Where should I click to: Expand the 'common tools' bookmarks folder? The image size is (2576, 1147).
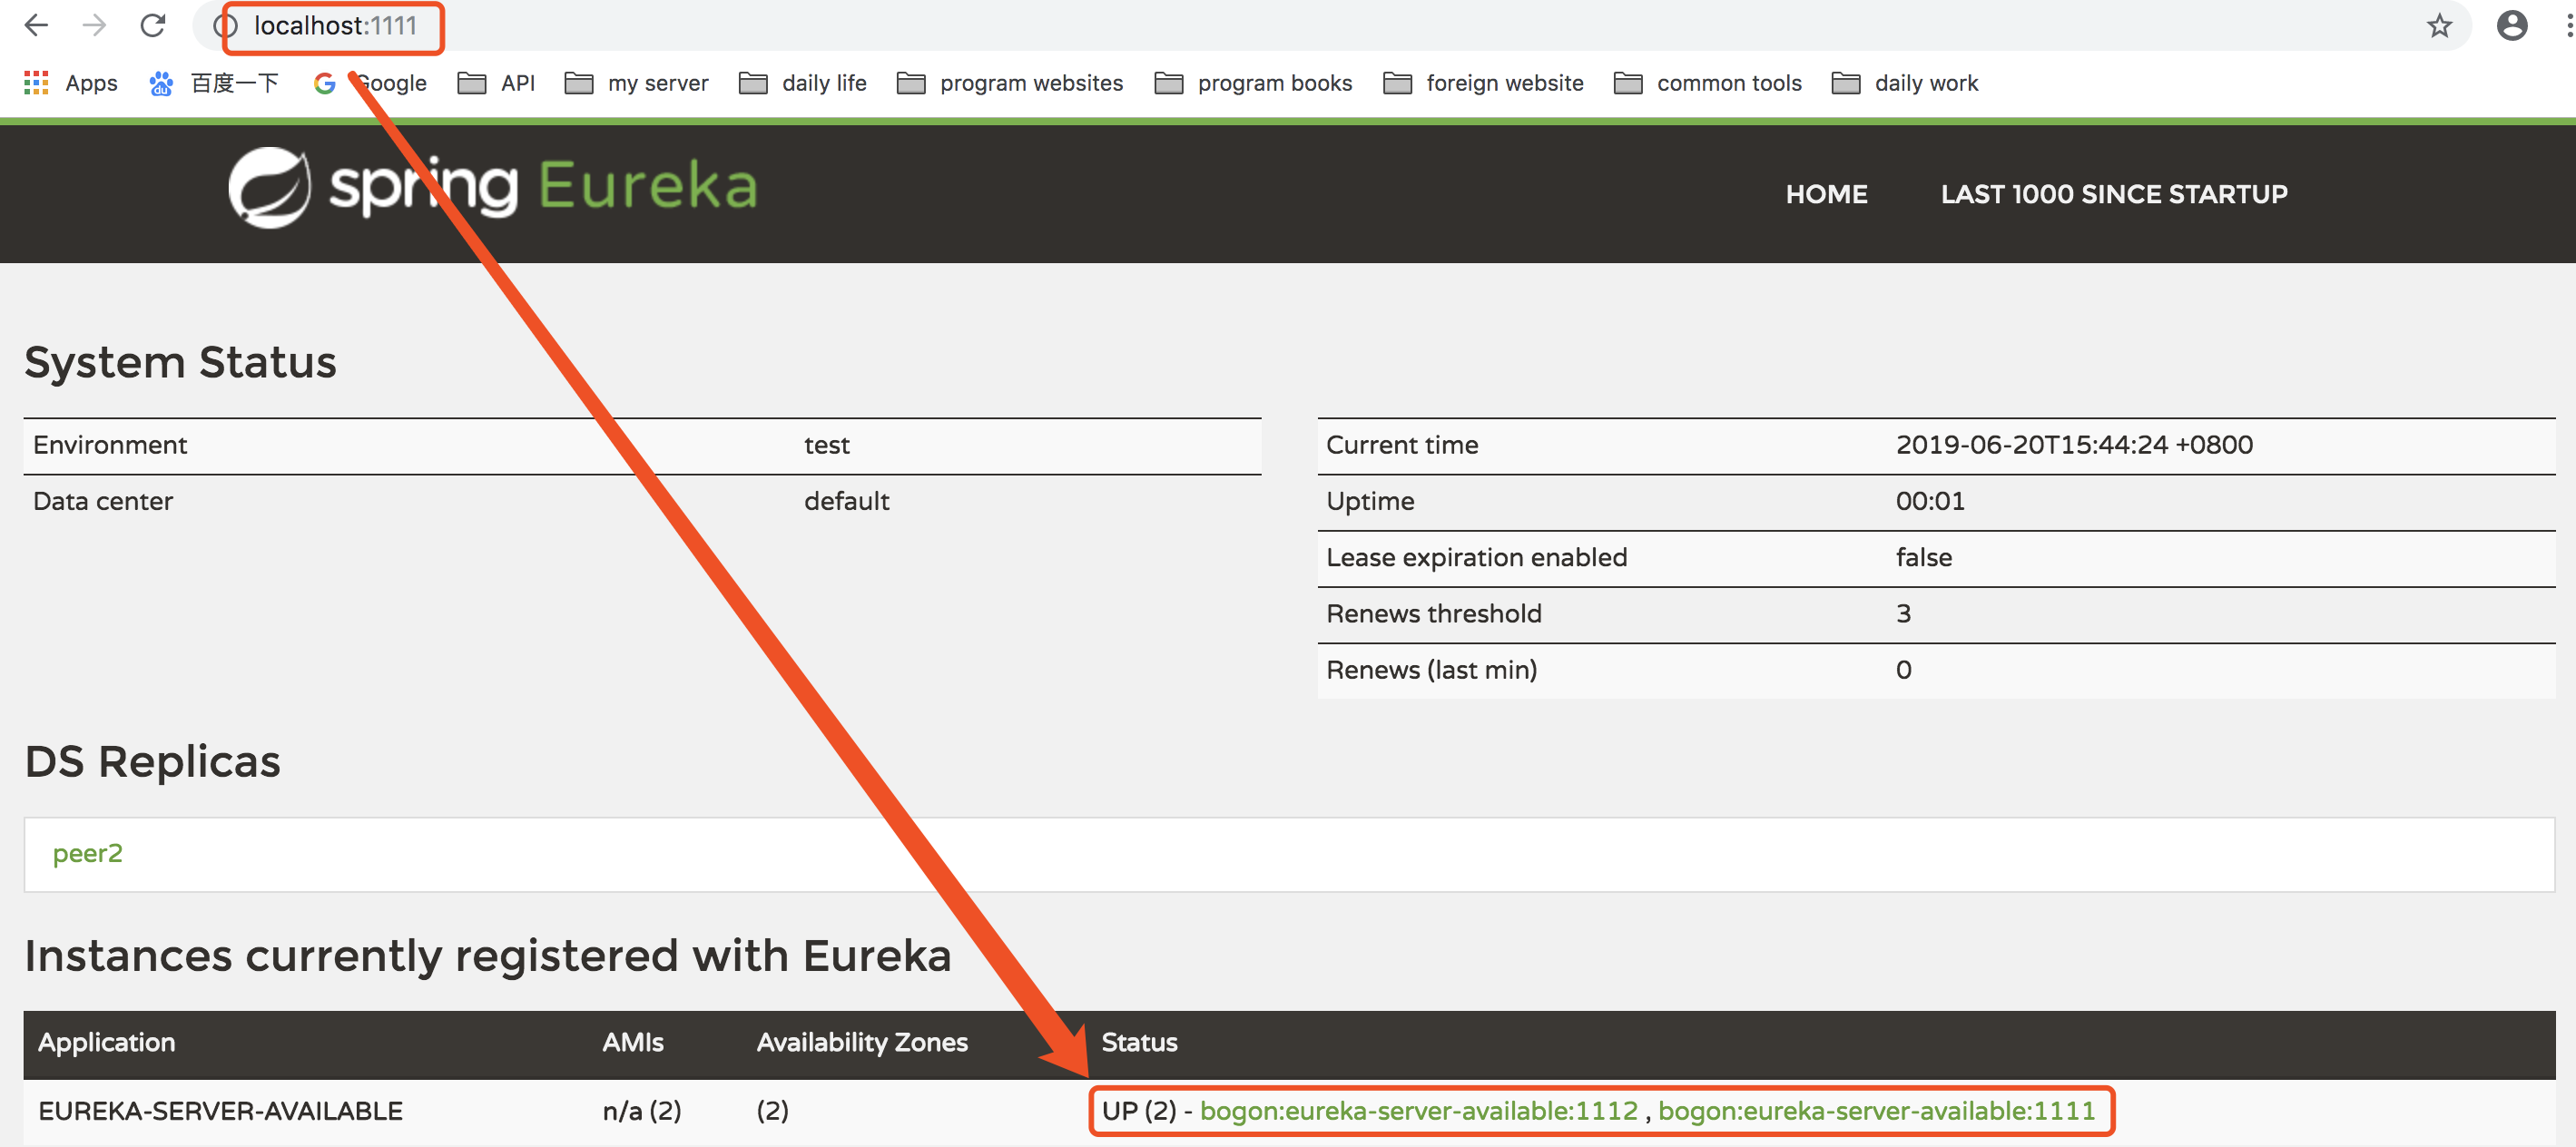tap(1729, 83)
